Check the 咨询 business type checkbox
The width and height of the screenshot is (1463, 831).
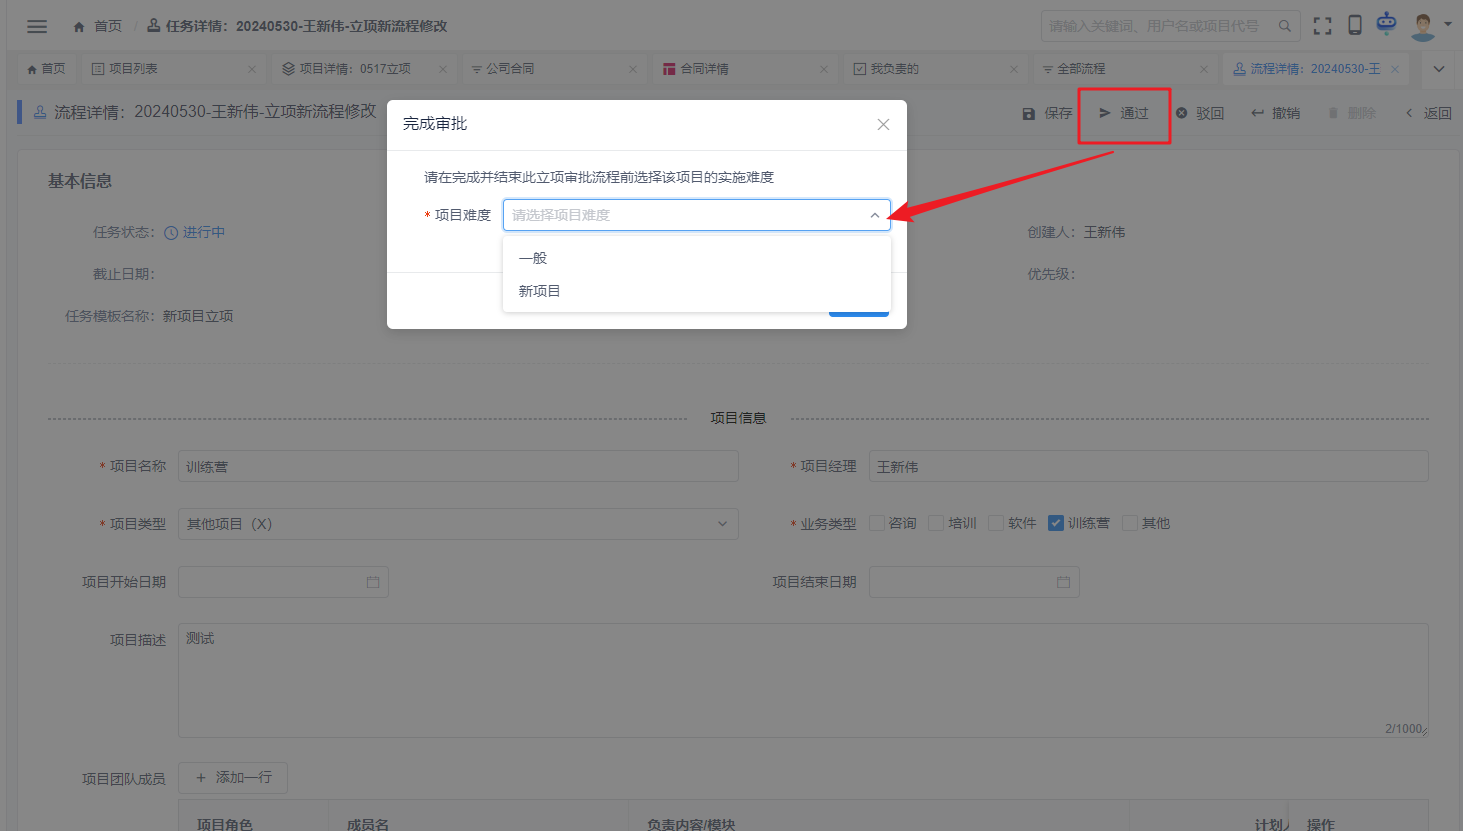(x=877, y=523)
